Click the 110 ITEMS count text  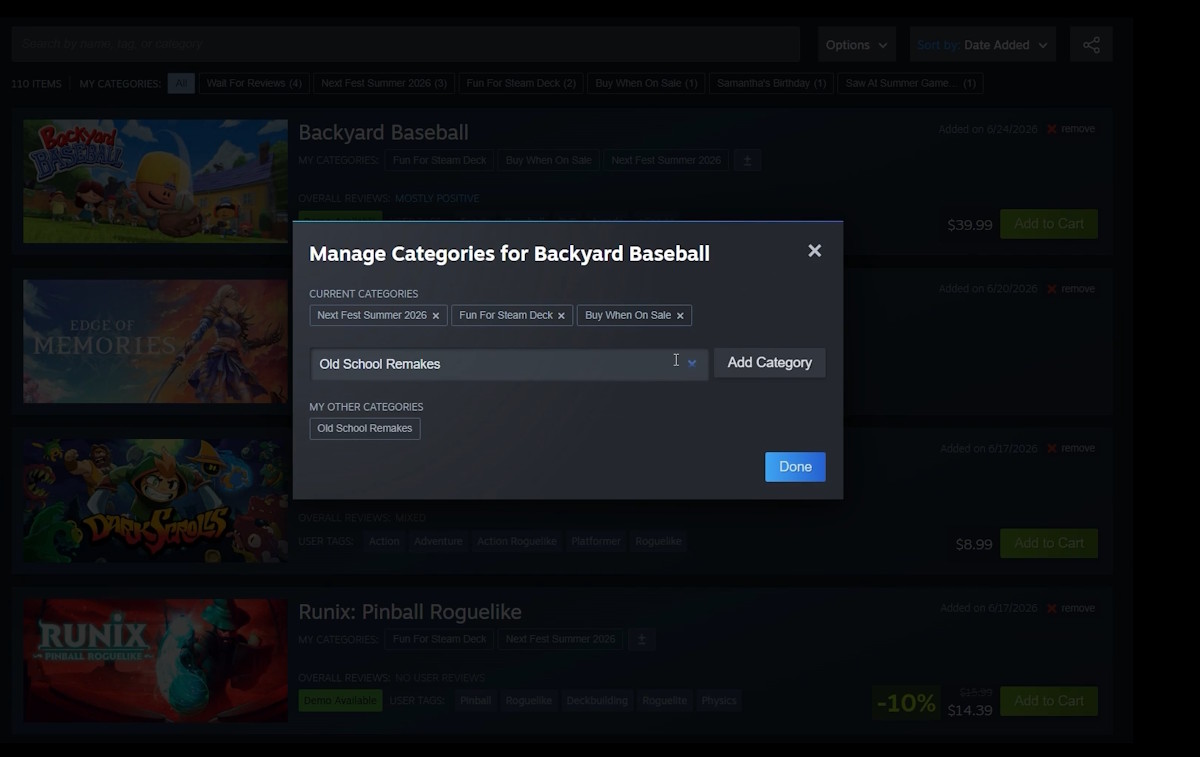pyautogui.click(x=37, y=84)
